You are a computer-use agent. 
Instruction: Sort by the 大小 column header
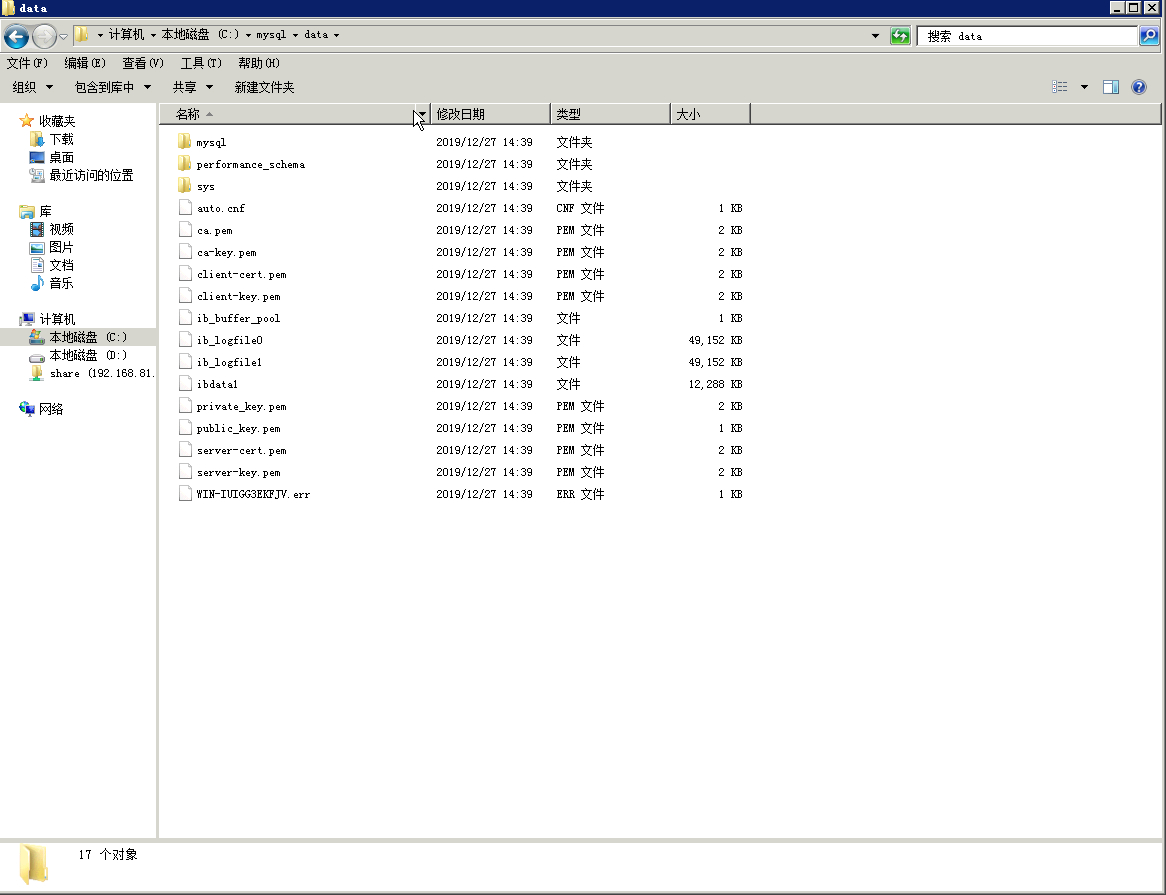tap(710, 114)
